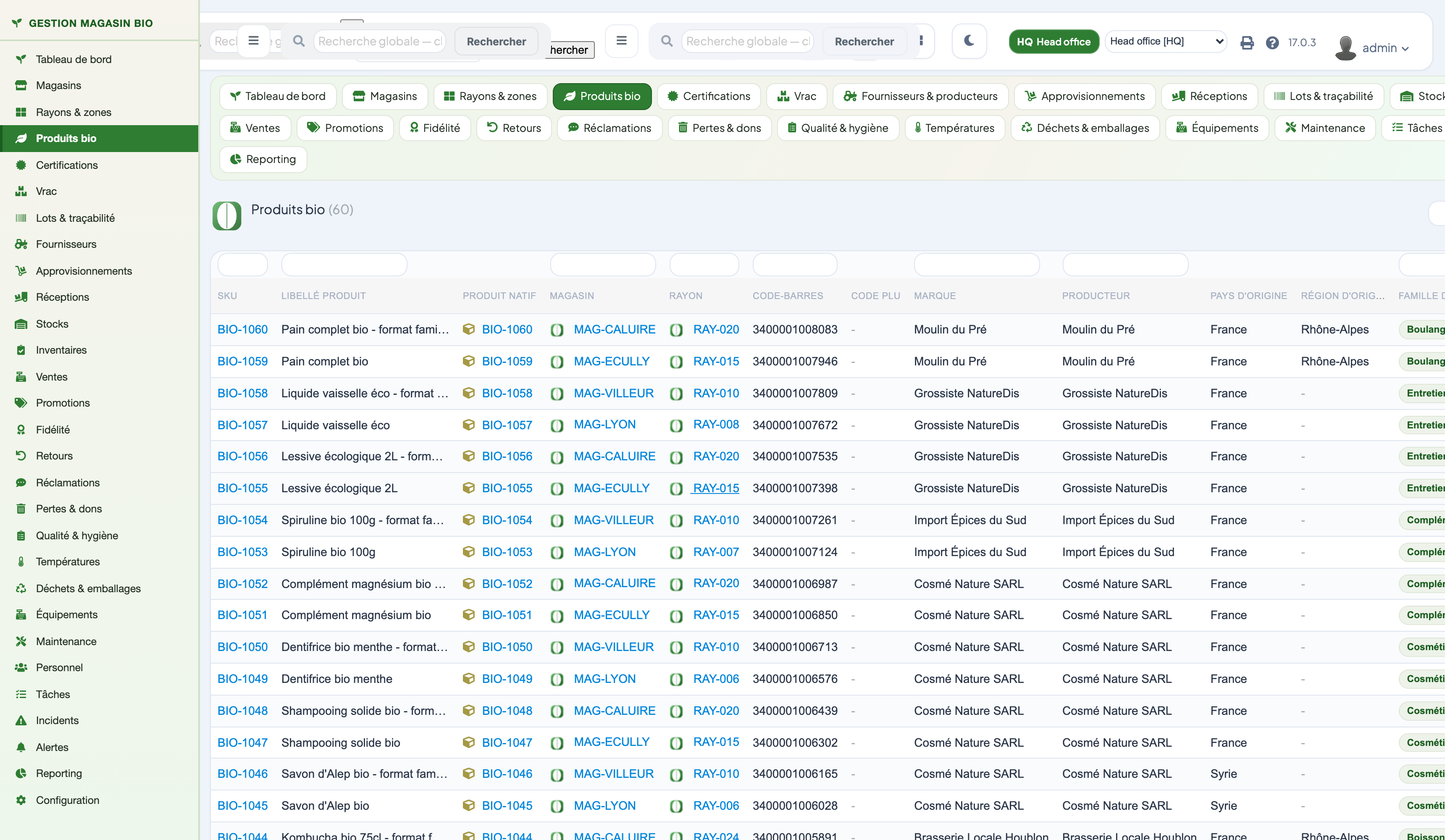Viewport: 1445px width, 840px height.
Task: Click Import Épices du Sud marque in BIO-1054 row
Action: [970, 520]
